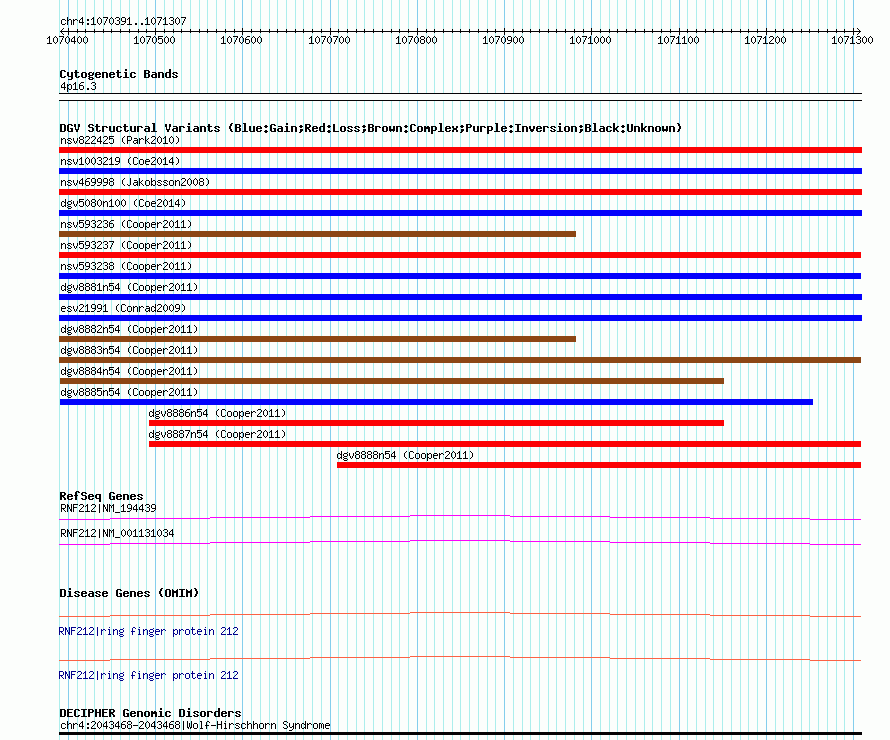Open the second RNF212|ring finger protein 212 link
Image resolution: width=890 pixels, height=740 pixels.
point(149,675)
